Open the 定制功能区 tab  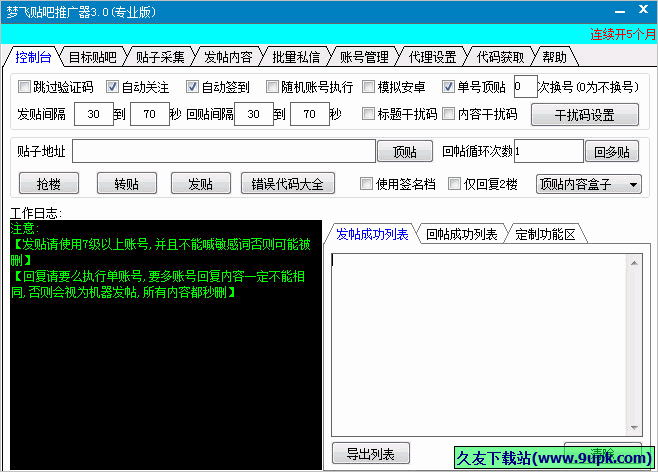tap(545, 234)
